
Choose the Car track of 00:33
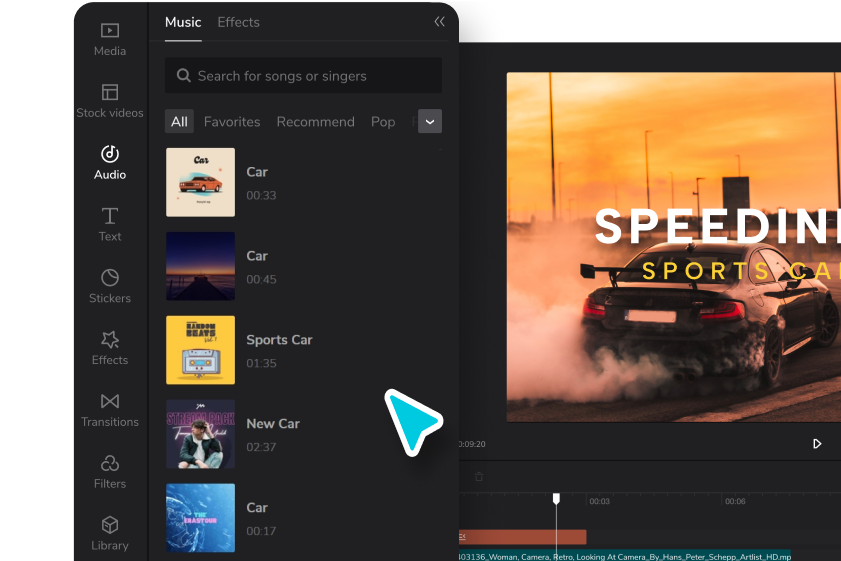(x=304, y=182)
